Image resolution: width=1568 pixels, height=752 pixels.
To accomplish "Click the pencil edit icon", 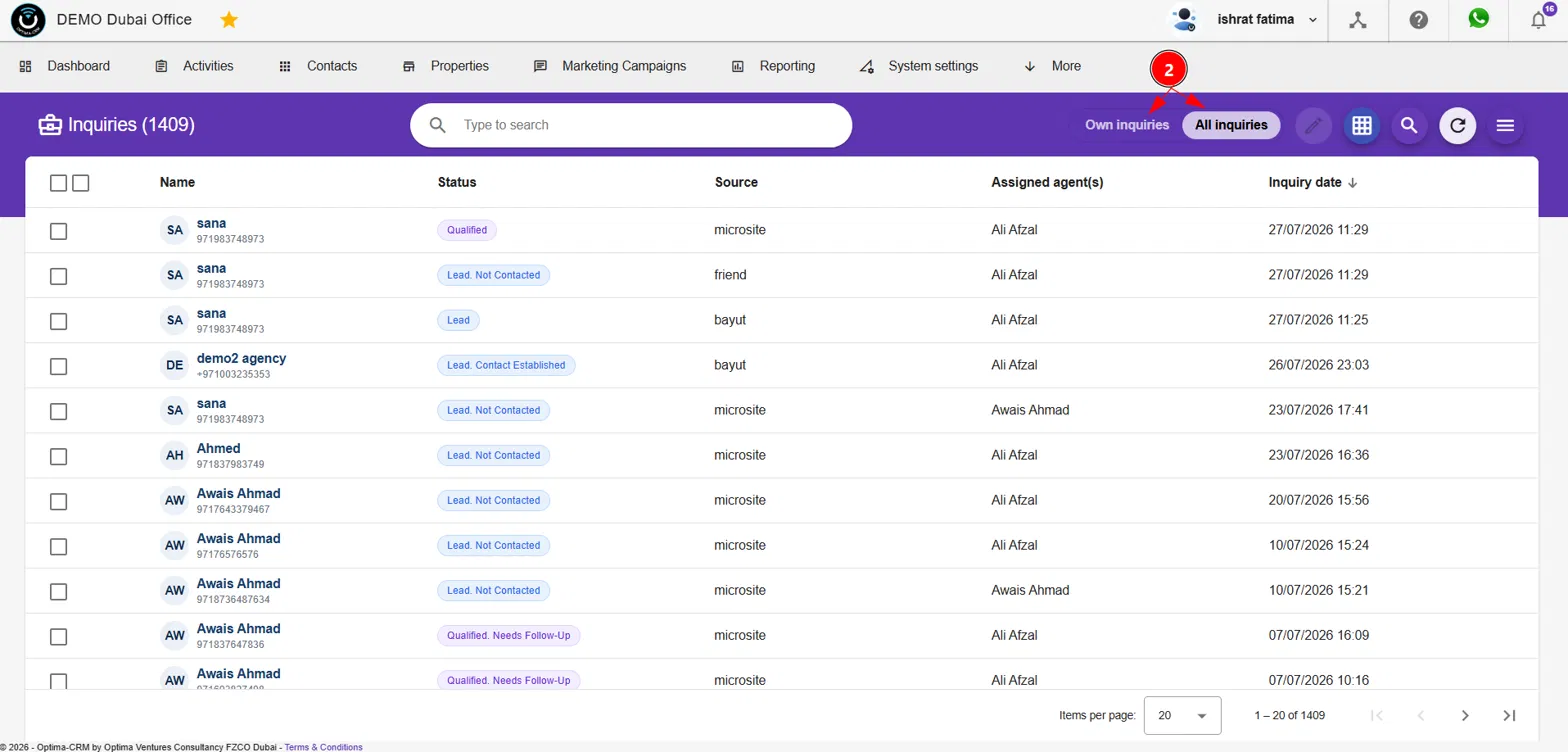I will tap(1314, 126).
